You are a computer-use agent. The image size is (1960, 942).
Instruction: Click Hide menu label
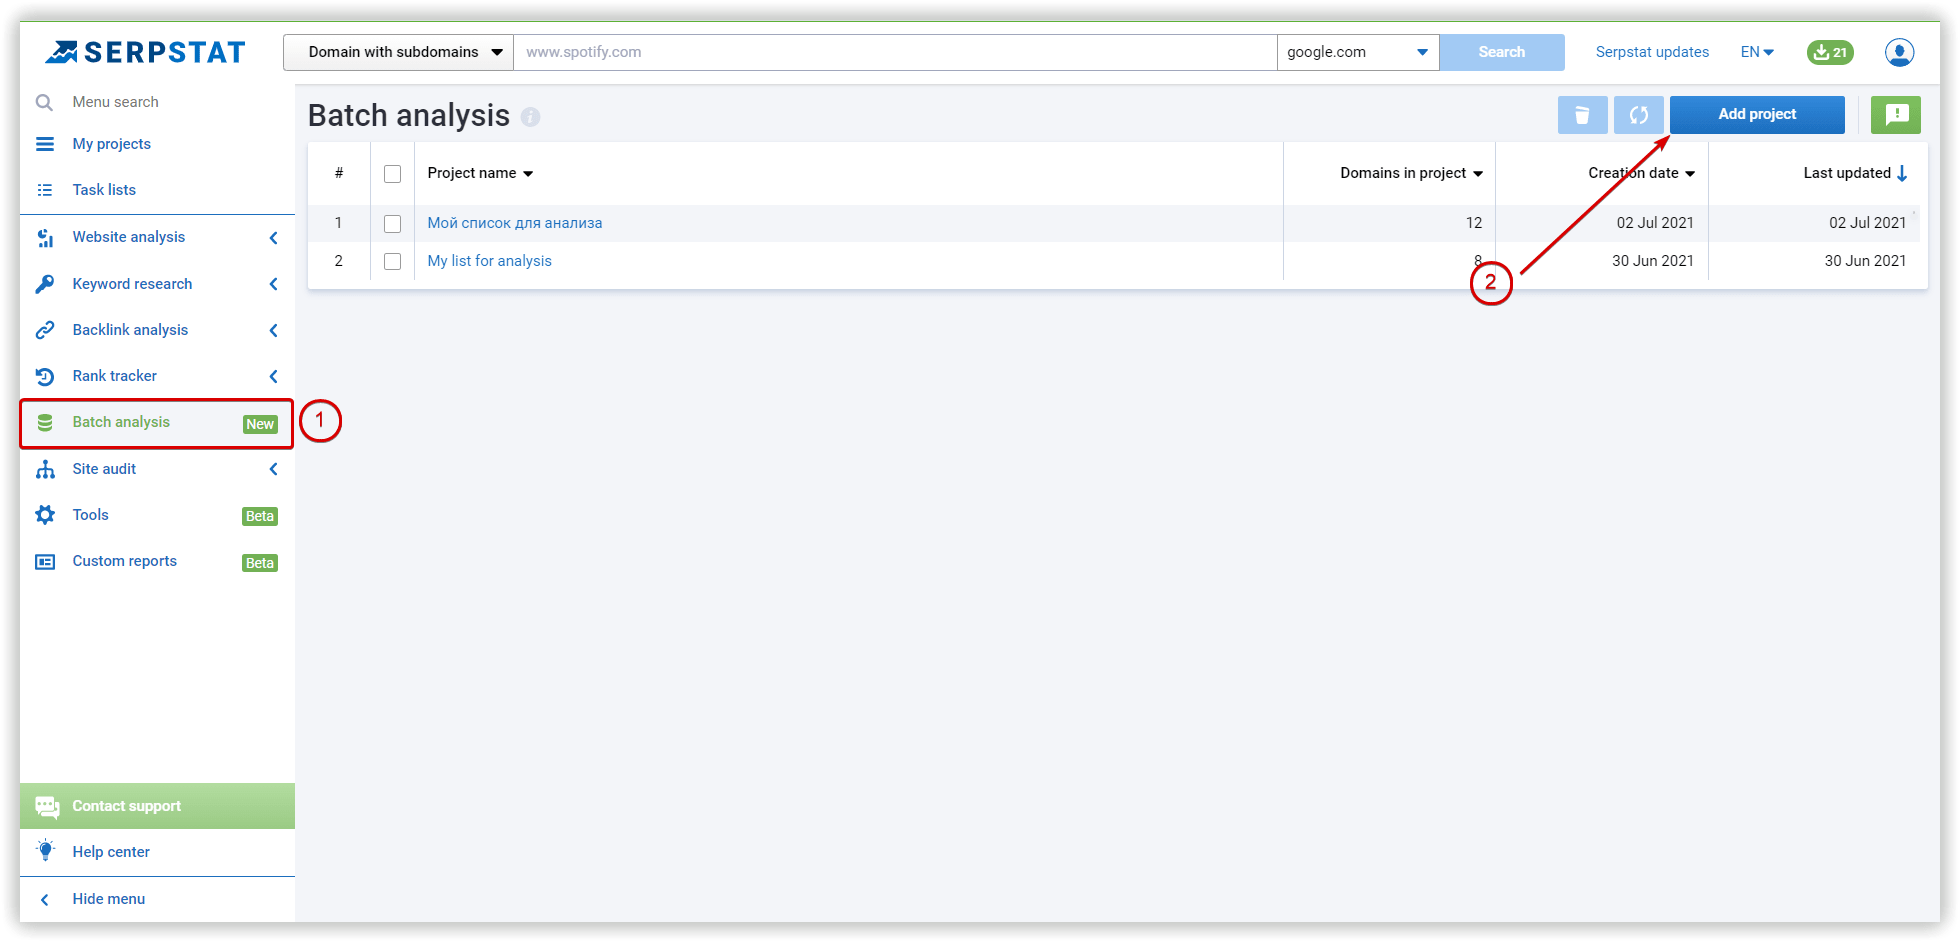[109, 899]
